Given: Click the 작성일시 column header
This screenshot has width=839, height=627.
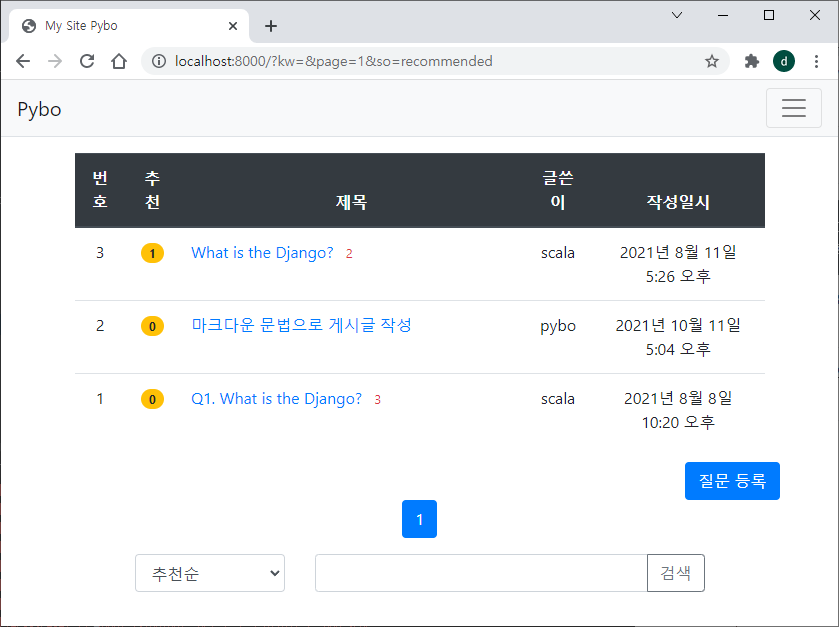Looking at the screenshot, I should point(678,202).
